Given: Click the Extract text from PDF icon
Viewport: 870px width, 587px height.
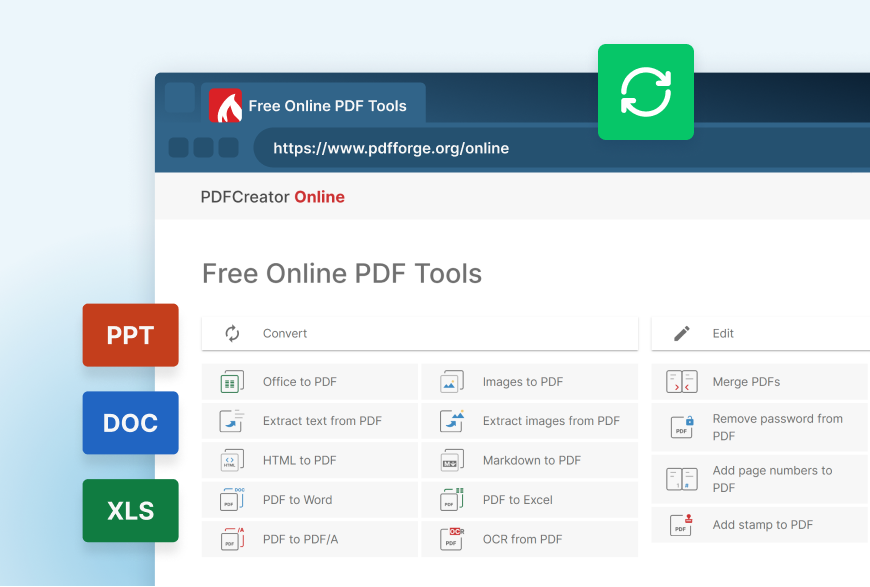Looking at the screenshot, I should click(232, 421).
